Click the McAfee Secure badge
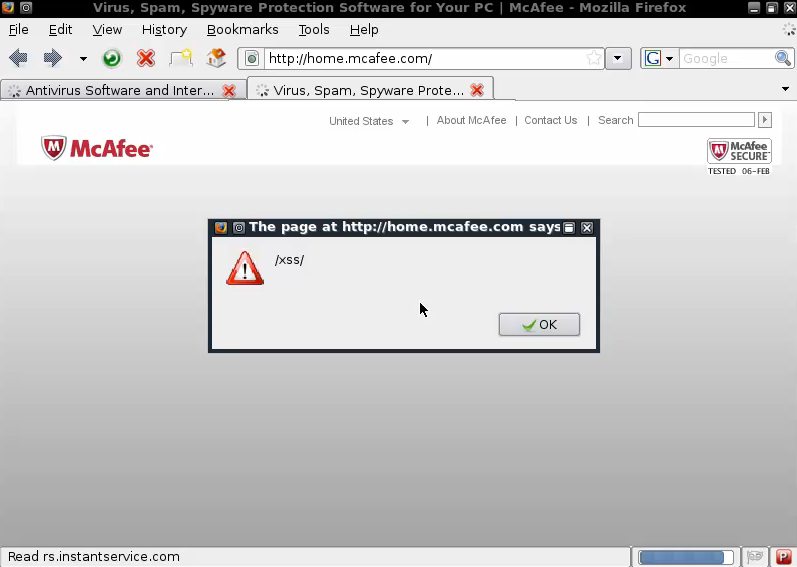The width and height of the screenshot is (797, 567). pyautogui.click(x=739, y=156)
